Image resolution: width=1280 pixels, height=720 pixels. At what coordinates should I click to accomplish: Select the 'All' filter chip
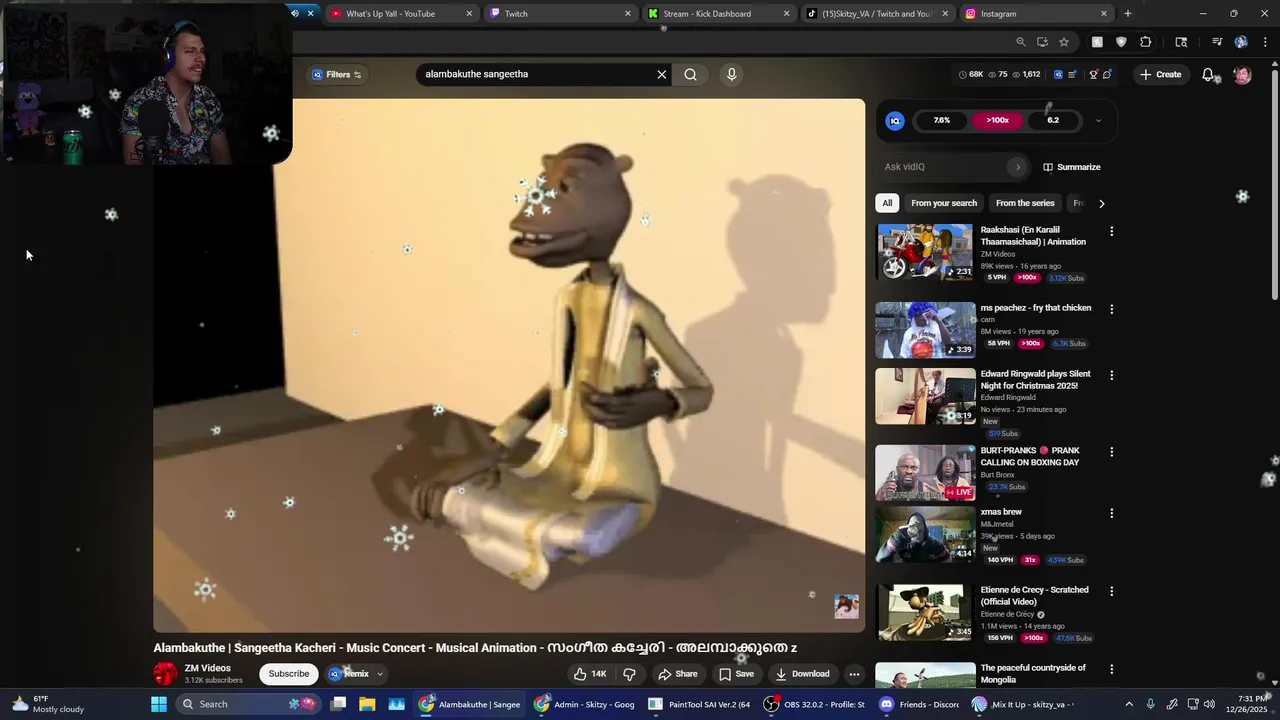[x=887, y=203]
